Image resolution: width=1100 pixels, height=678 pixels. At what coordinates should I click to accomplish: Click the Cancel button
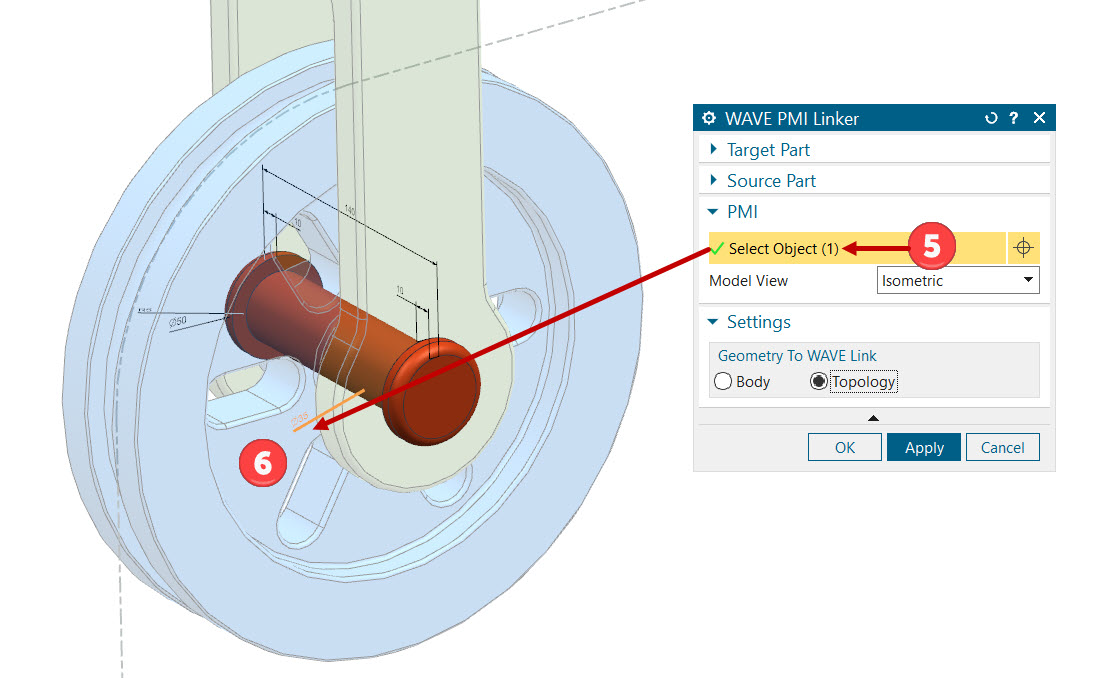click(1002, 447)
